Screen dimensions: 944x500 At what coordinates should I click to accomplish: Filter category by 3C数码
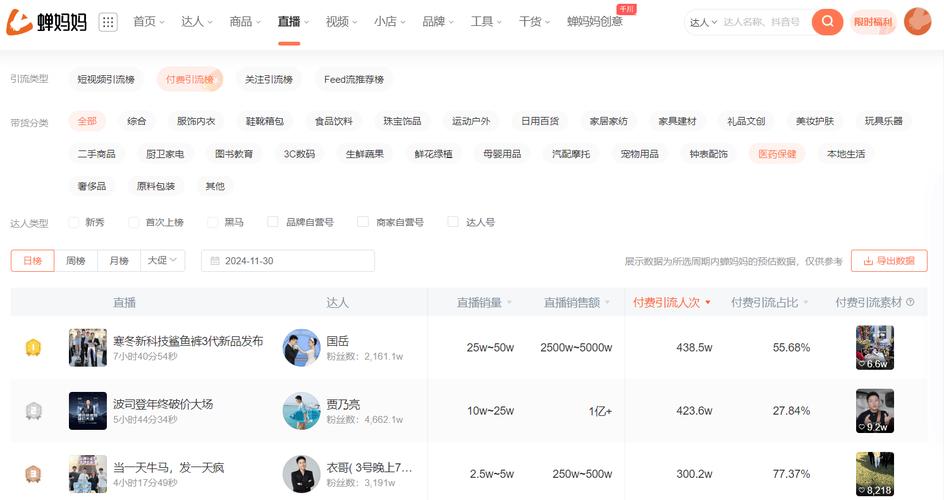299,154
